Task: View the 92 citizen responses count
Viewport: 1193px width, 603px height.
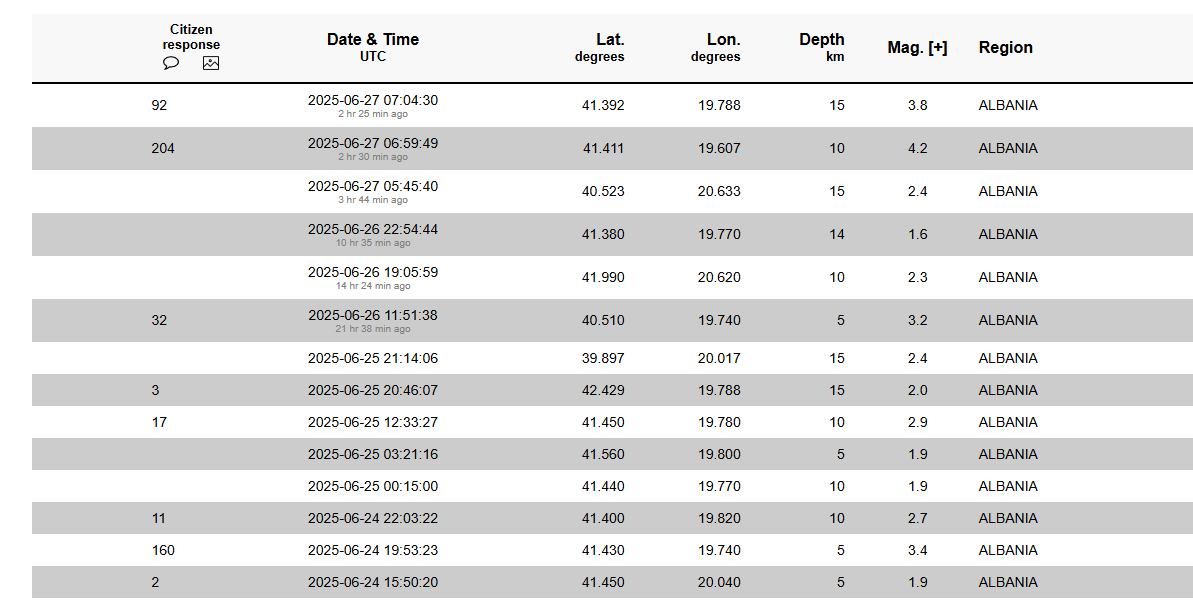Action: tap(159, 105)
